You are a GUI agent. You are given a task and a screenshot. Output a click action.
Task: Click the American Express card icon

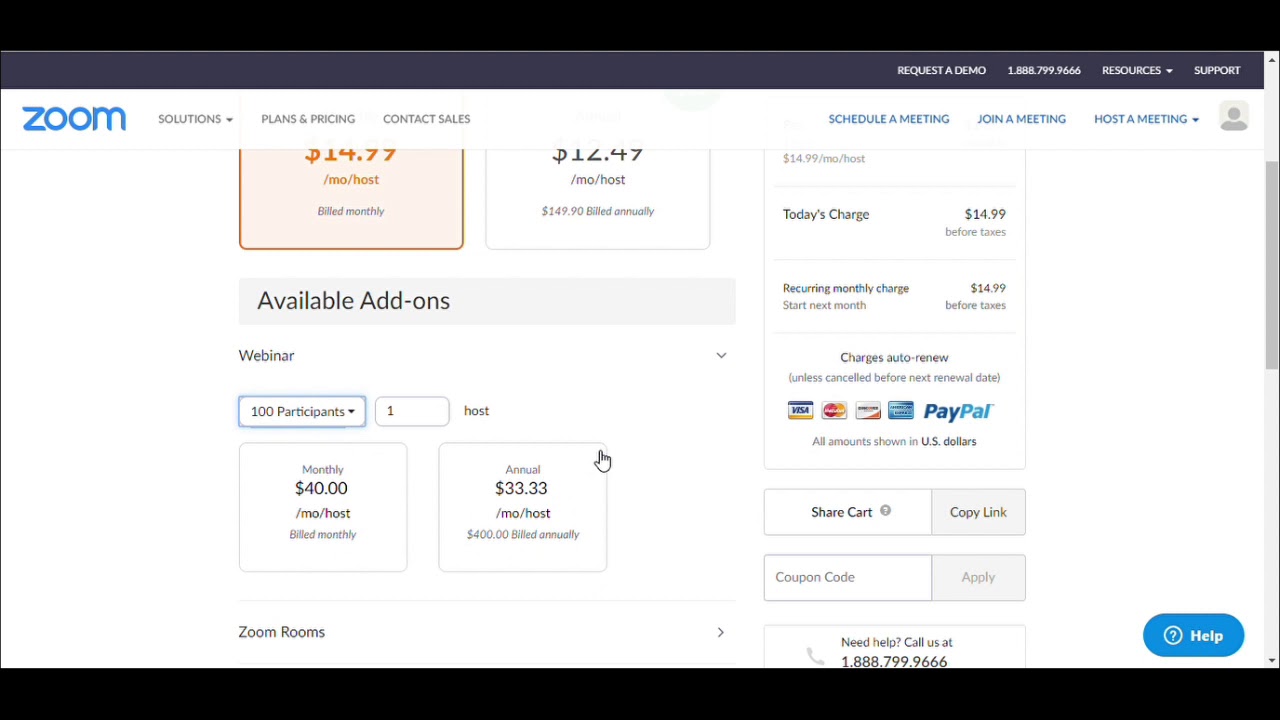pos(901,411)
